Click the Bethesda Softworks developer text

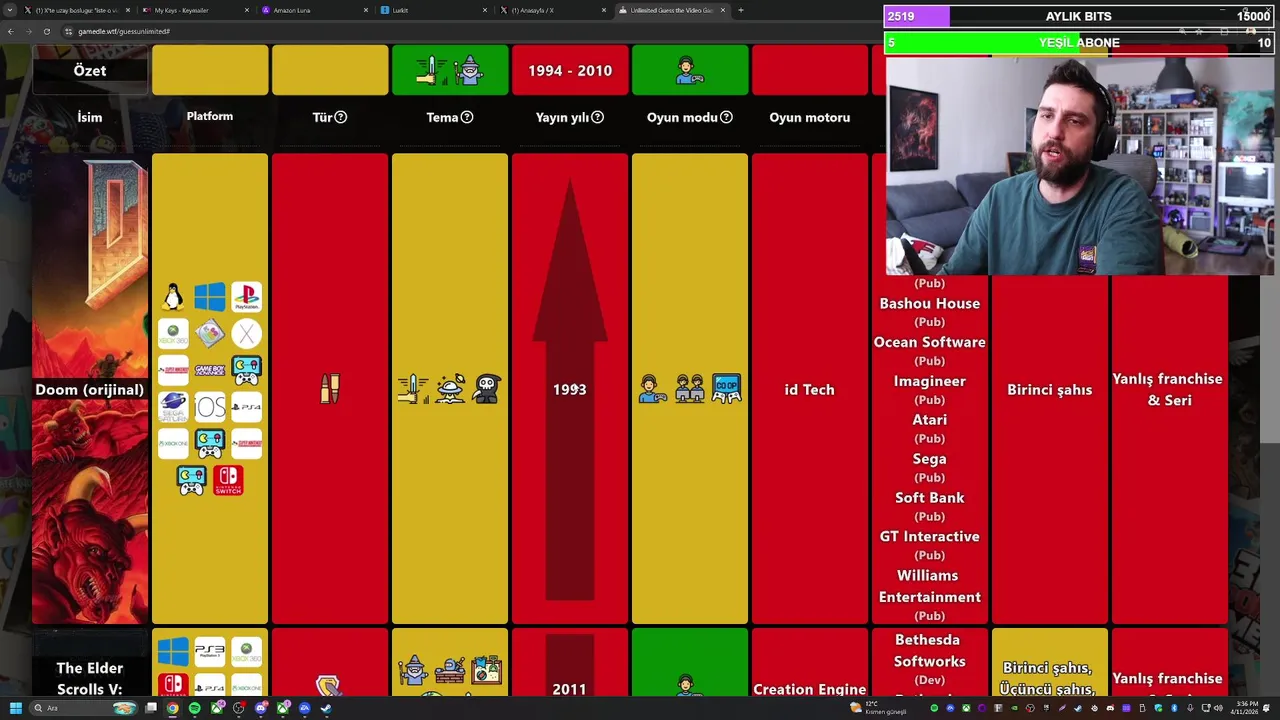pos(930,650)
